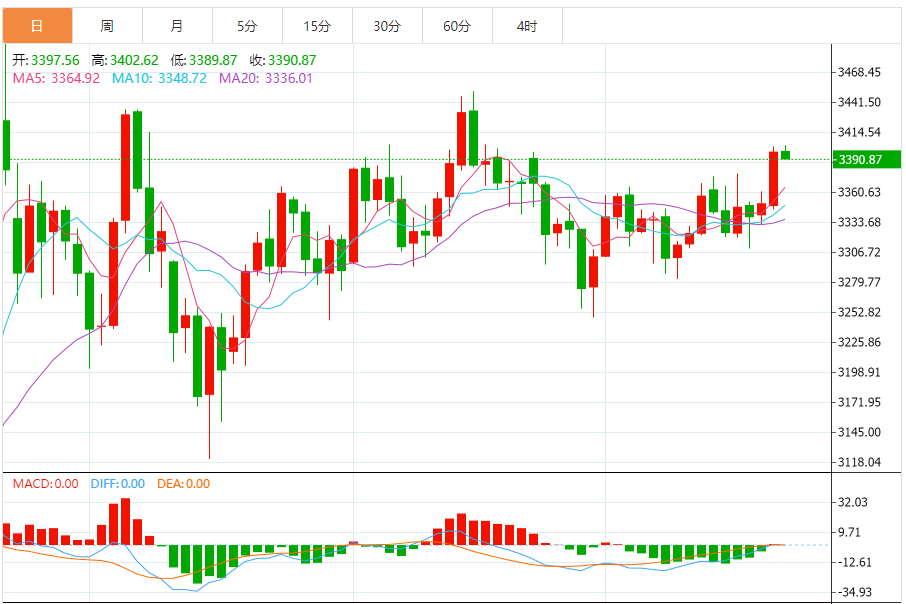This screenshot has height=604, width=906.
Task: Click the MA10 indicator label
Action: point(159,78)
